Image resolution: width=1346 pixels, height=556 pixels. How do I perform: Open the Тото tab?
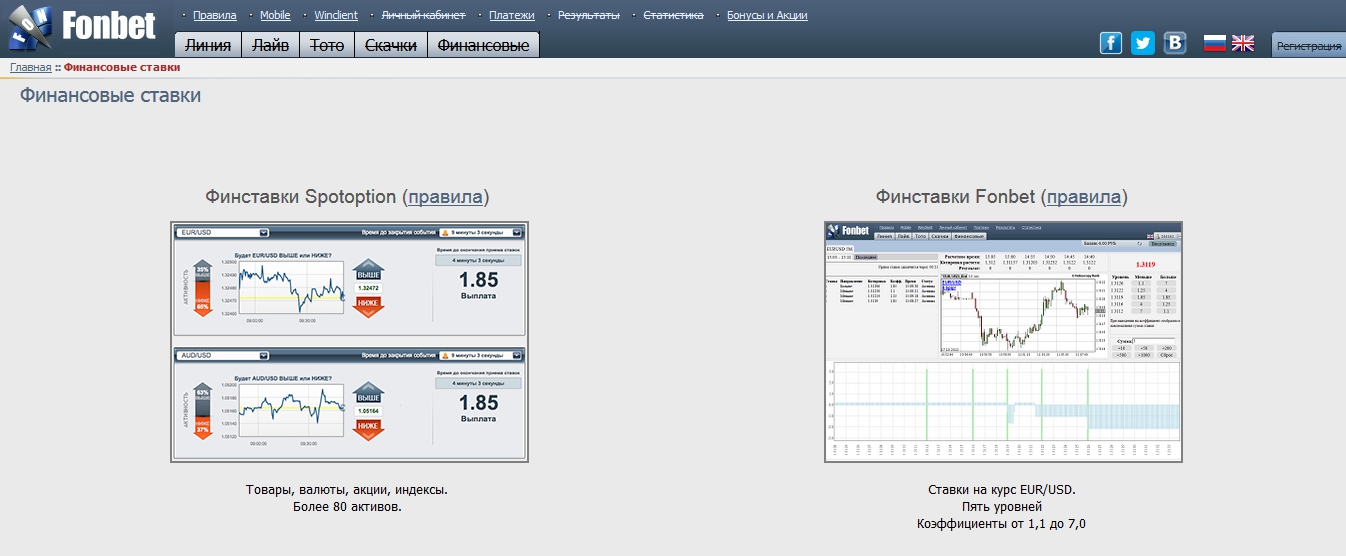327,45
